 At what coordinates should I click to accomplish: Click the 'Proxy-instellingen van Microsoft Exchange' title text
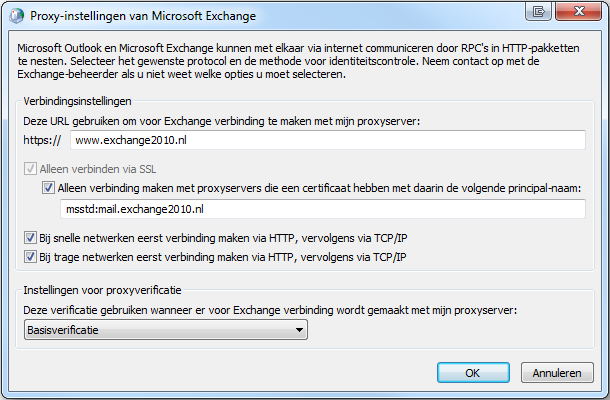click(143, 16)
